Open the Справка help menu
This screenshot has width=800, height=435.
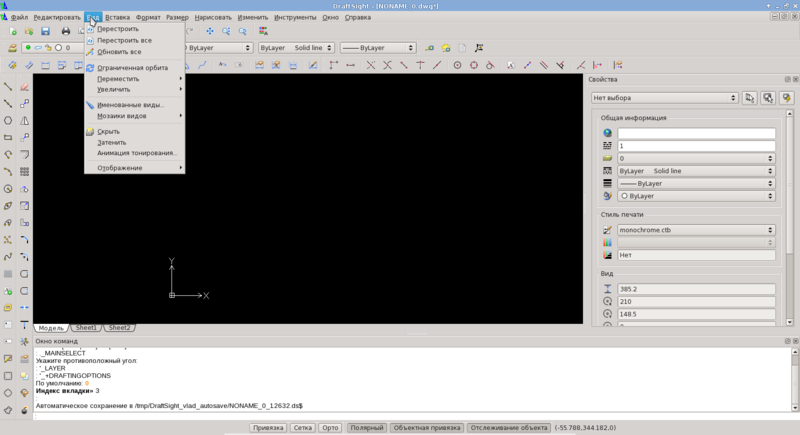coord(358,17)
